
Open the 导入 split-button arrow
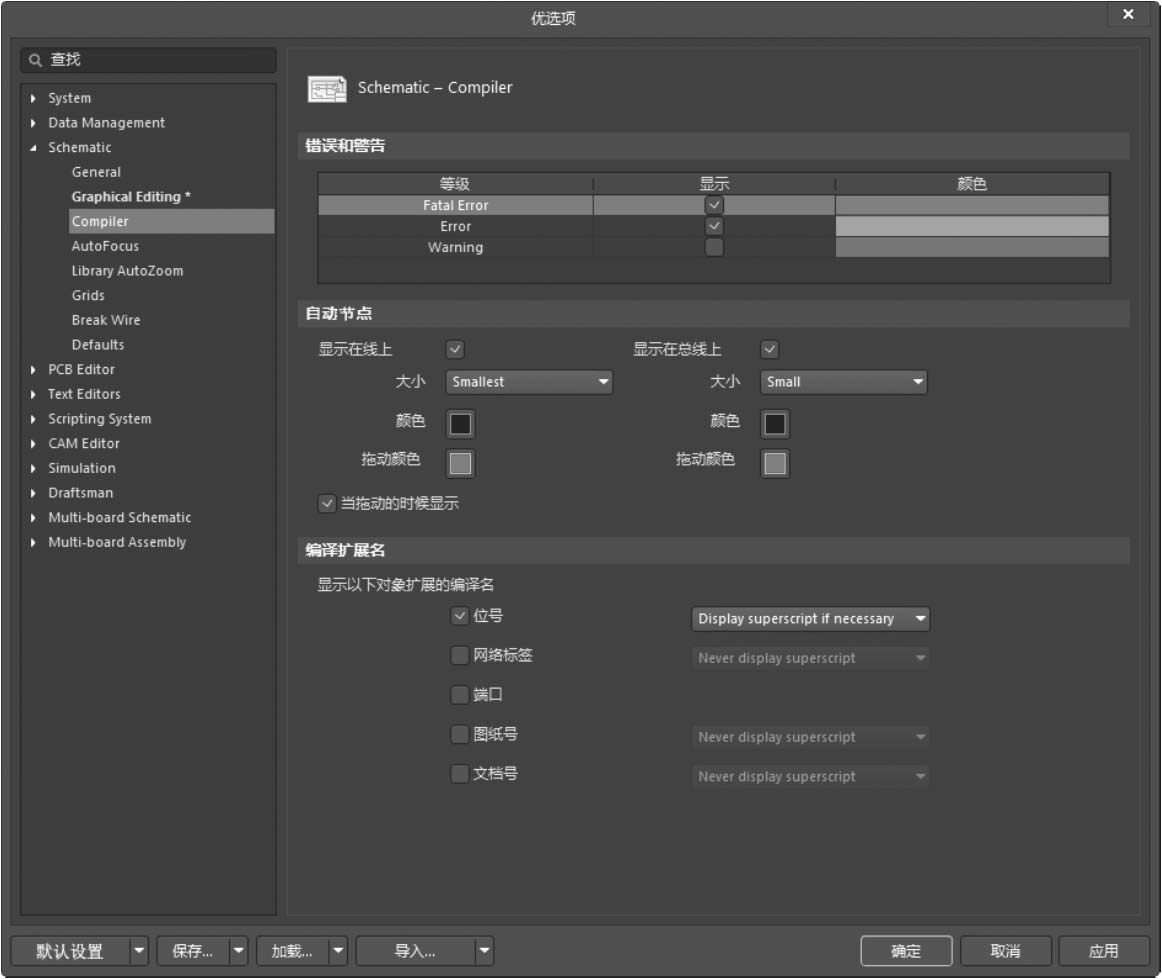pos(484,951)
